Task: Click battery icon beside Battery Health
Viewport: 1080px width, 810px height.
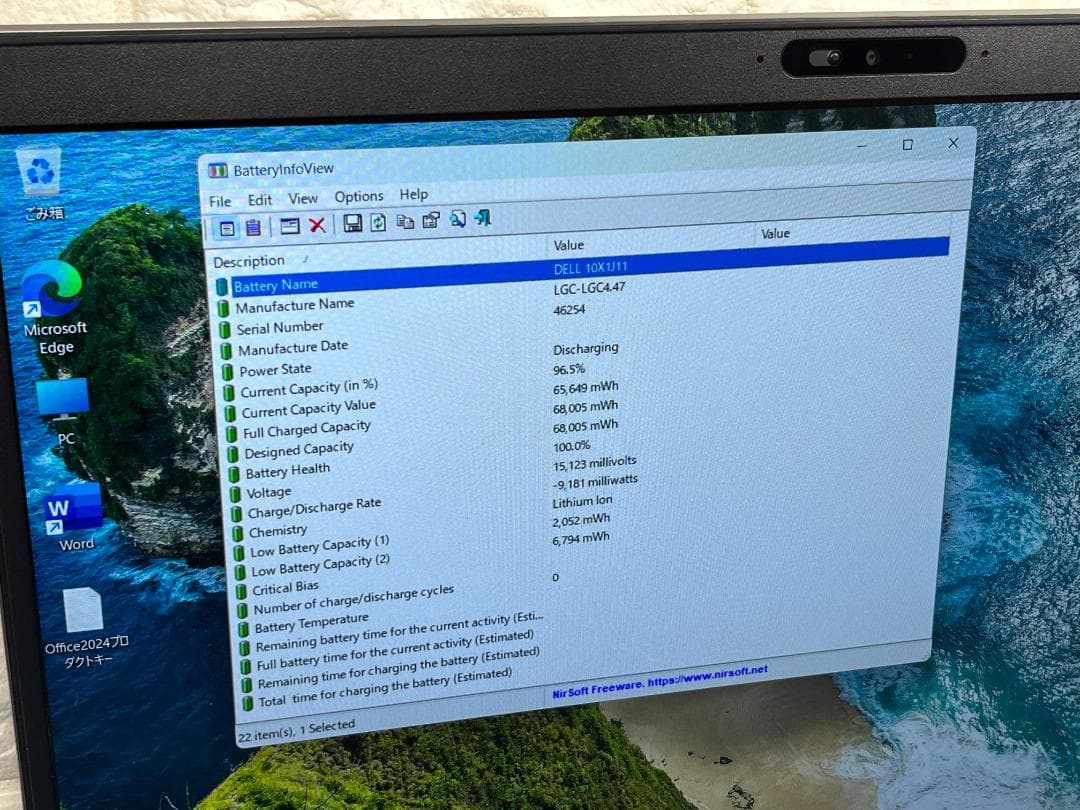Action: (233, 475)
